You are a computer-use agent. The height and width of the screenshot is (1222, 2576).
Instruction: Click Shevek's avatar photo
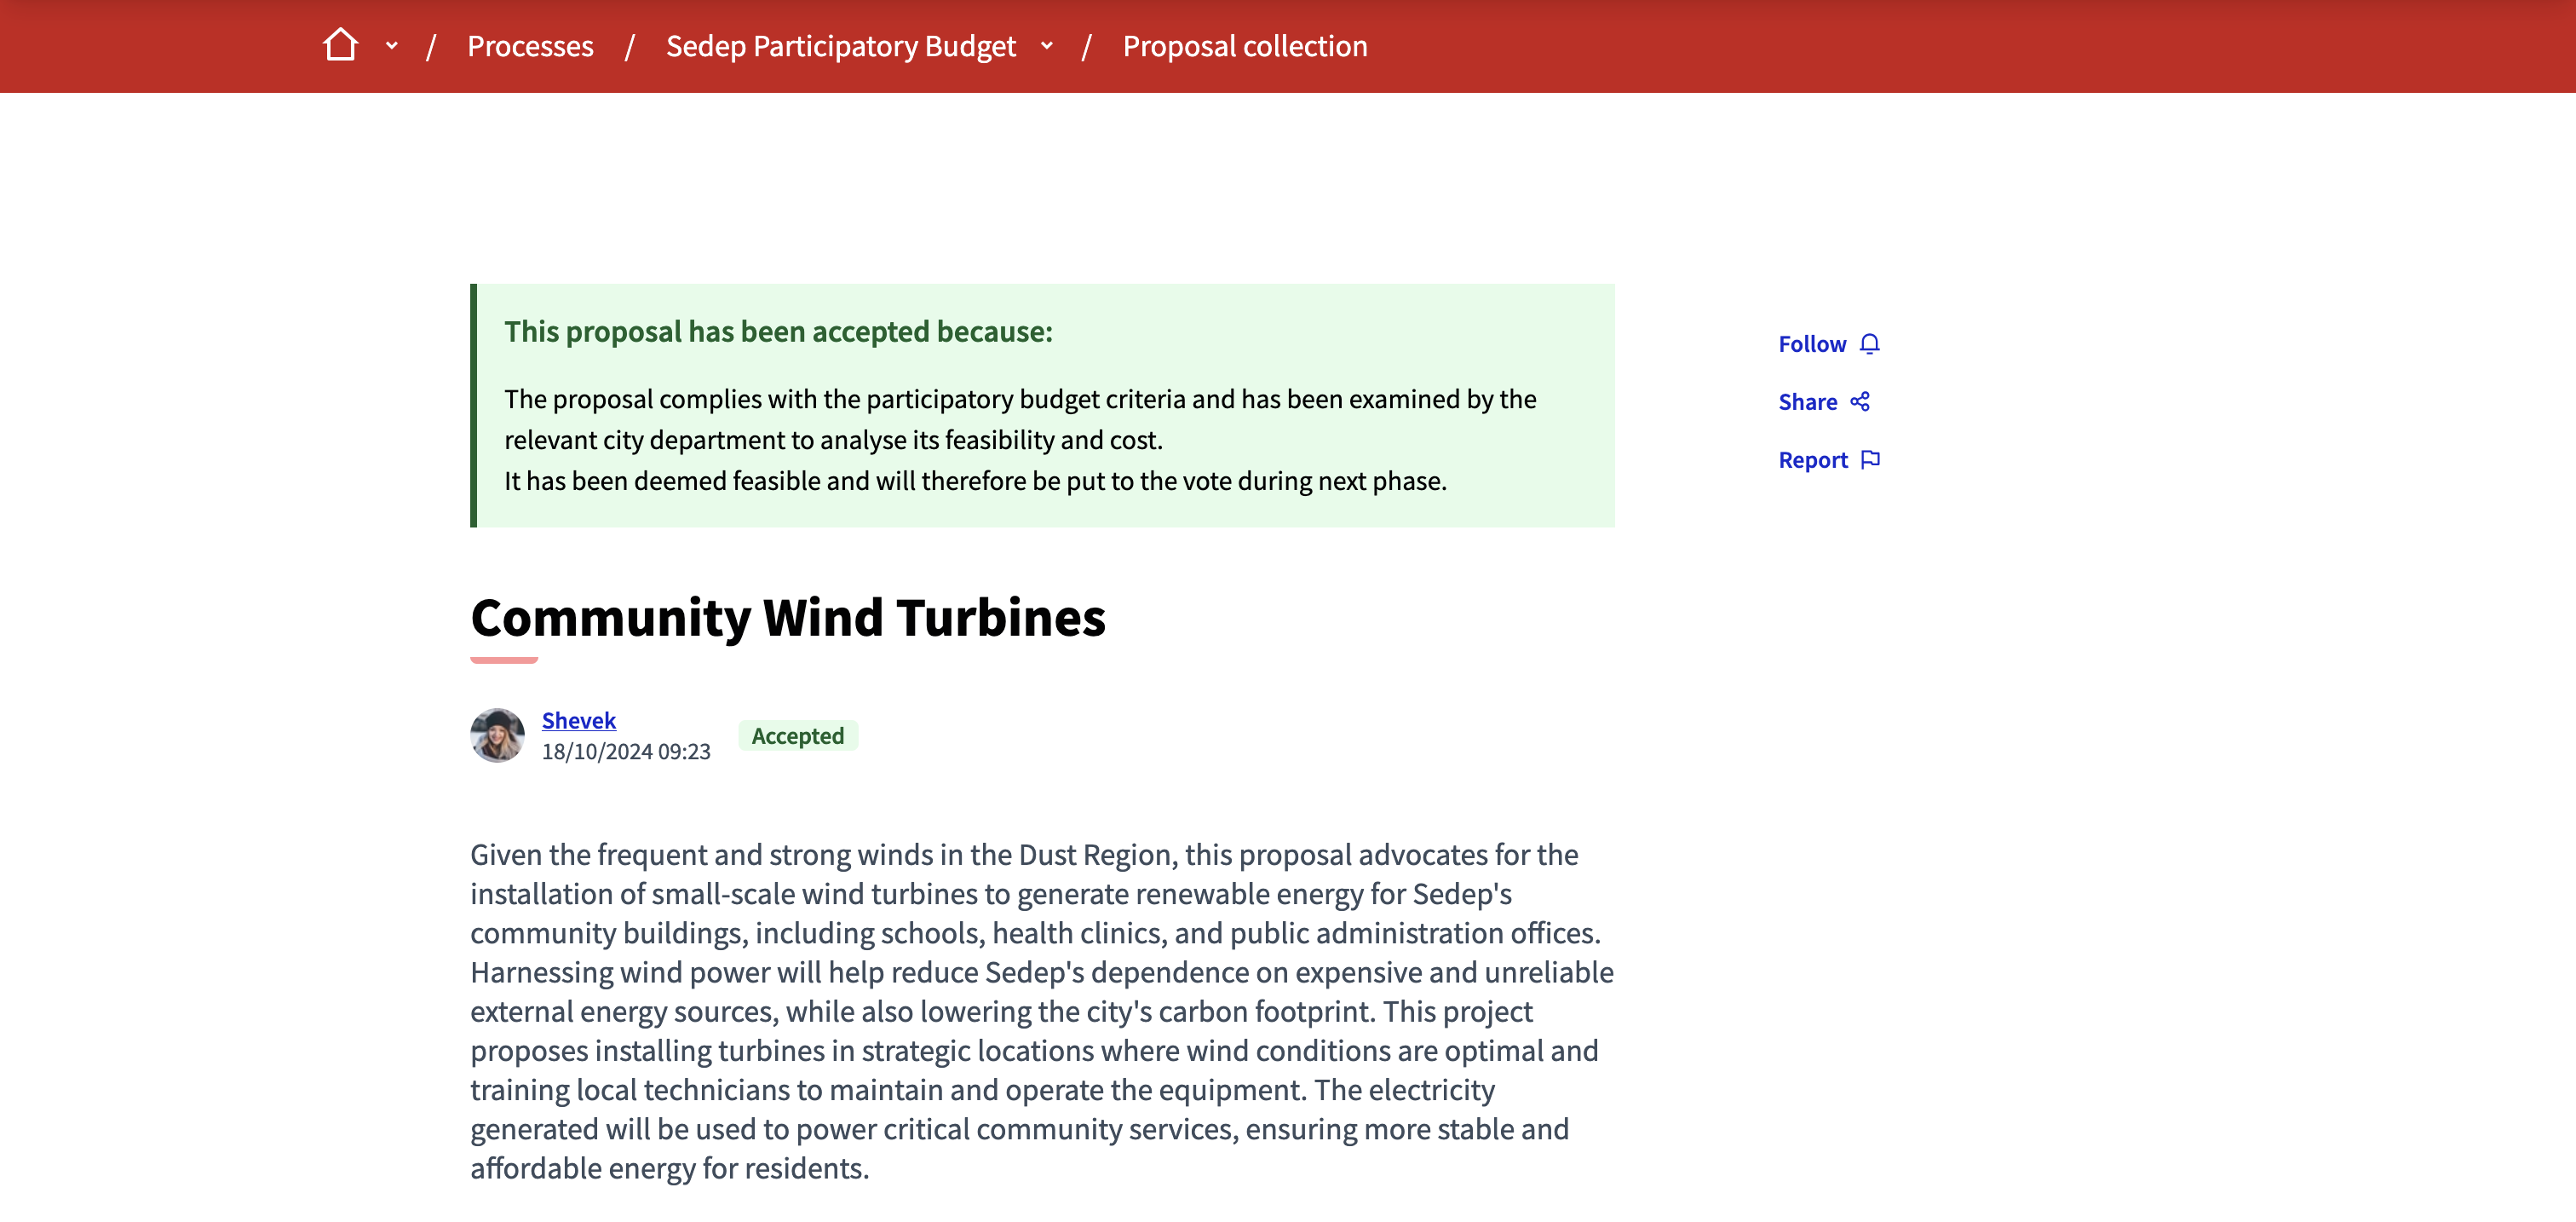tap(497, 735)
